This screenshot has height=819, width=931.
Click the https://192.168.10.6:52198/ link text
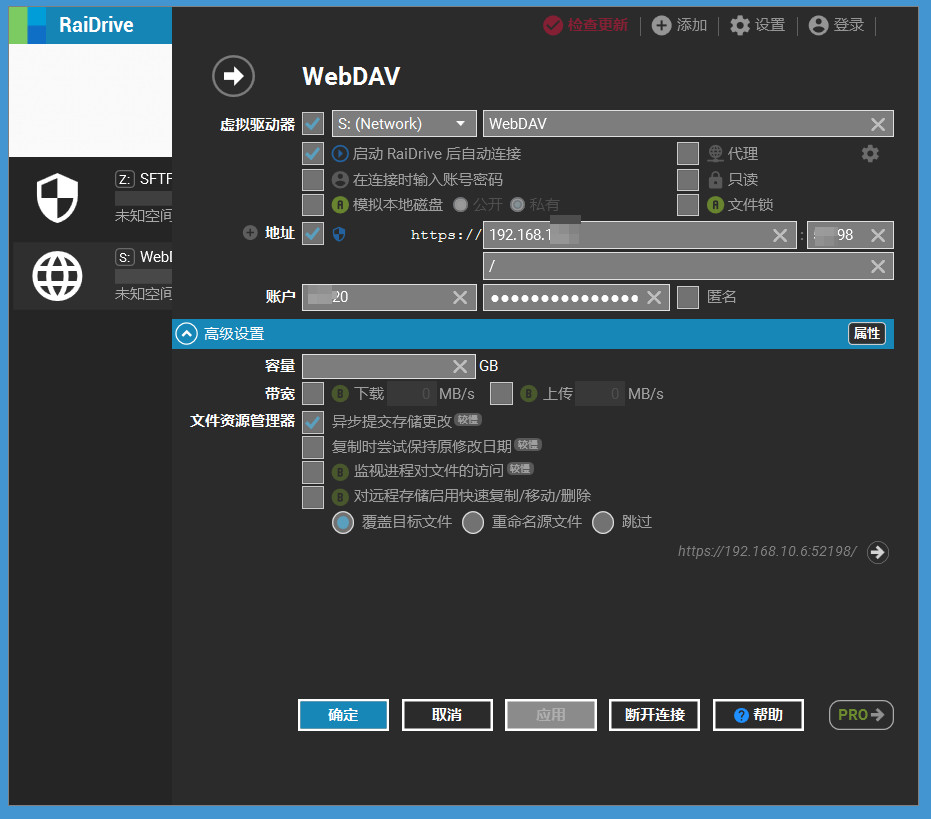point(767,552)
